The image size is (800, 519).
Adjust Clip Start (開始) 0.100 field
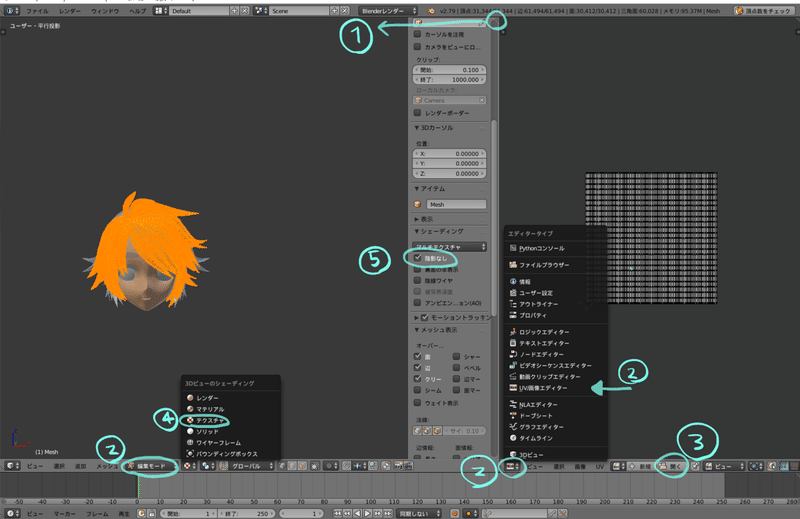click(x=449, y=70)
